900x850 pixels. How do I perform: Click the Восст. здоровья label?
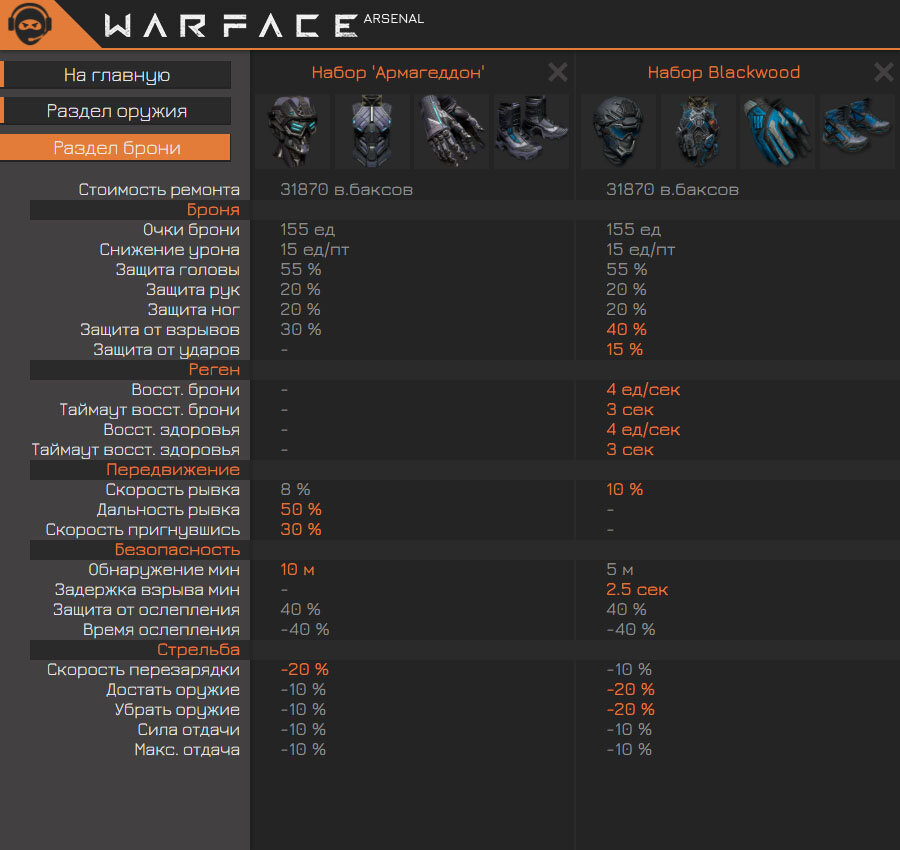click(x=172, y=430)
